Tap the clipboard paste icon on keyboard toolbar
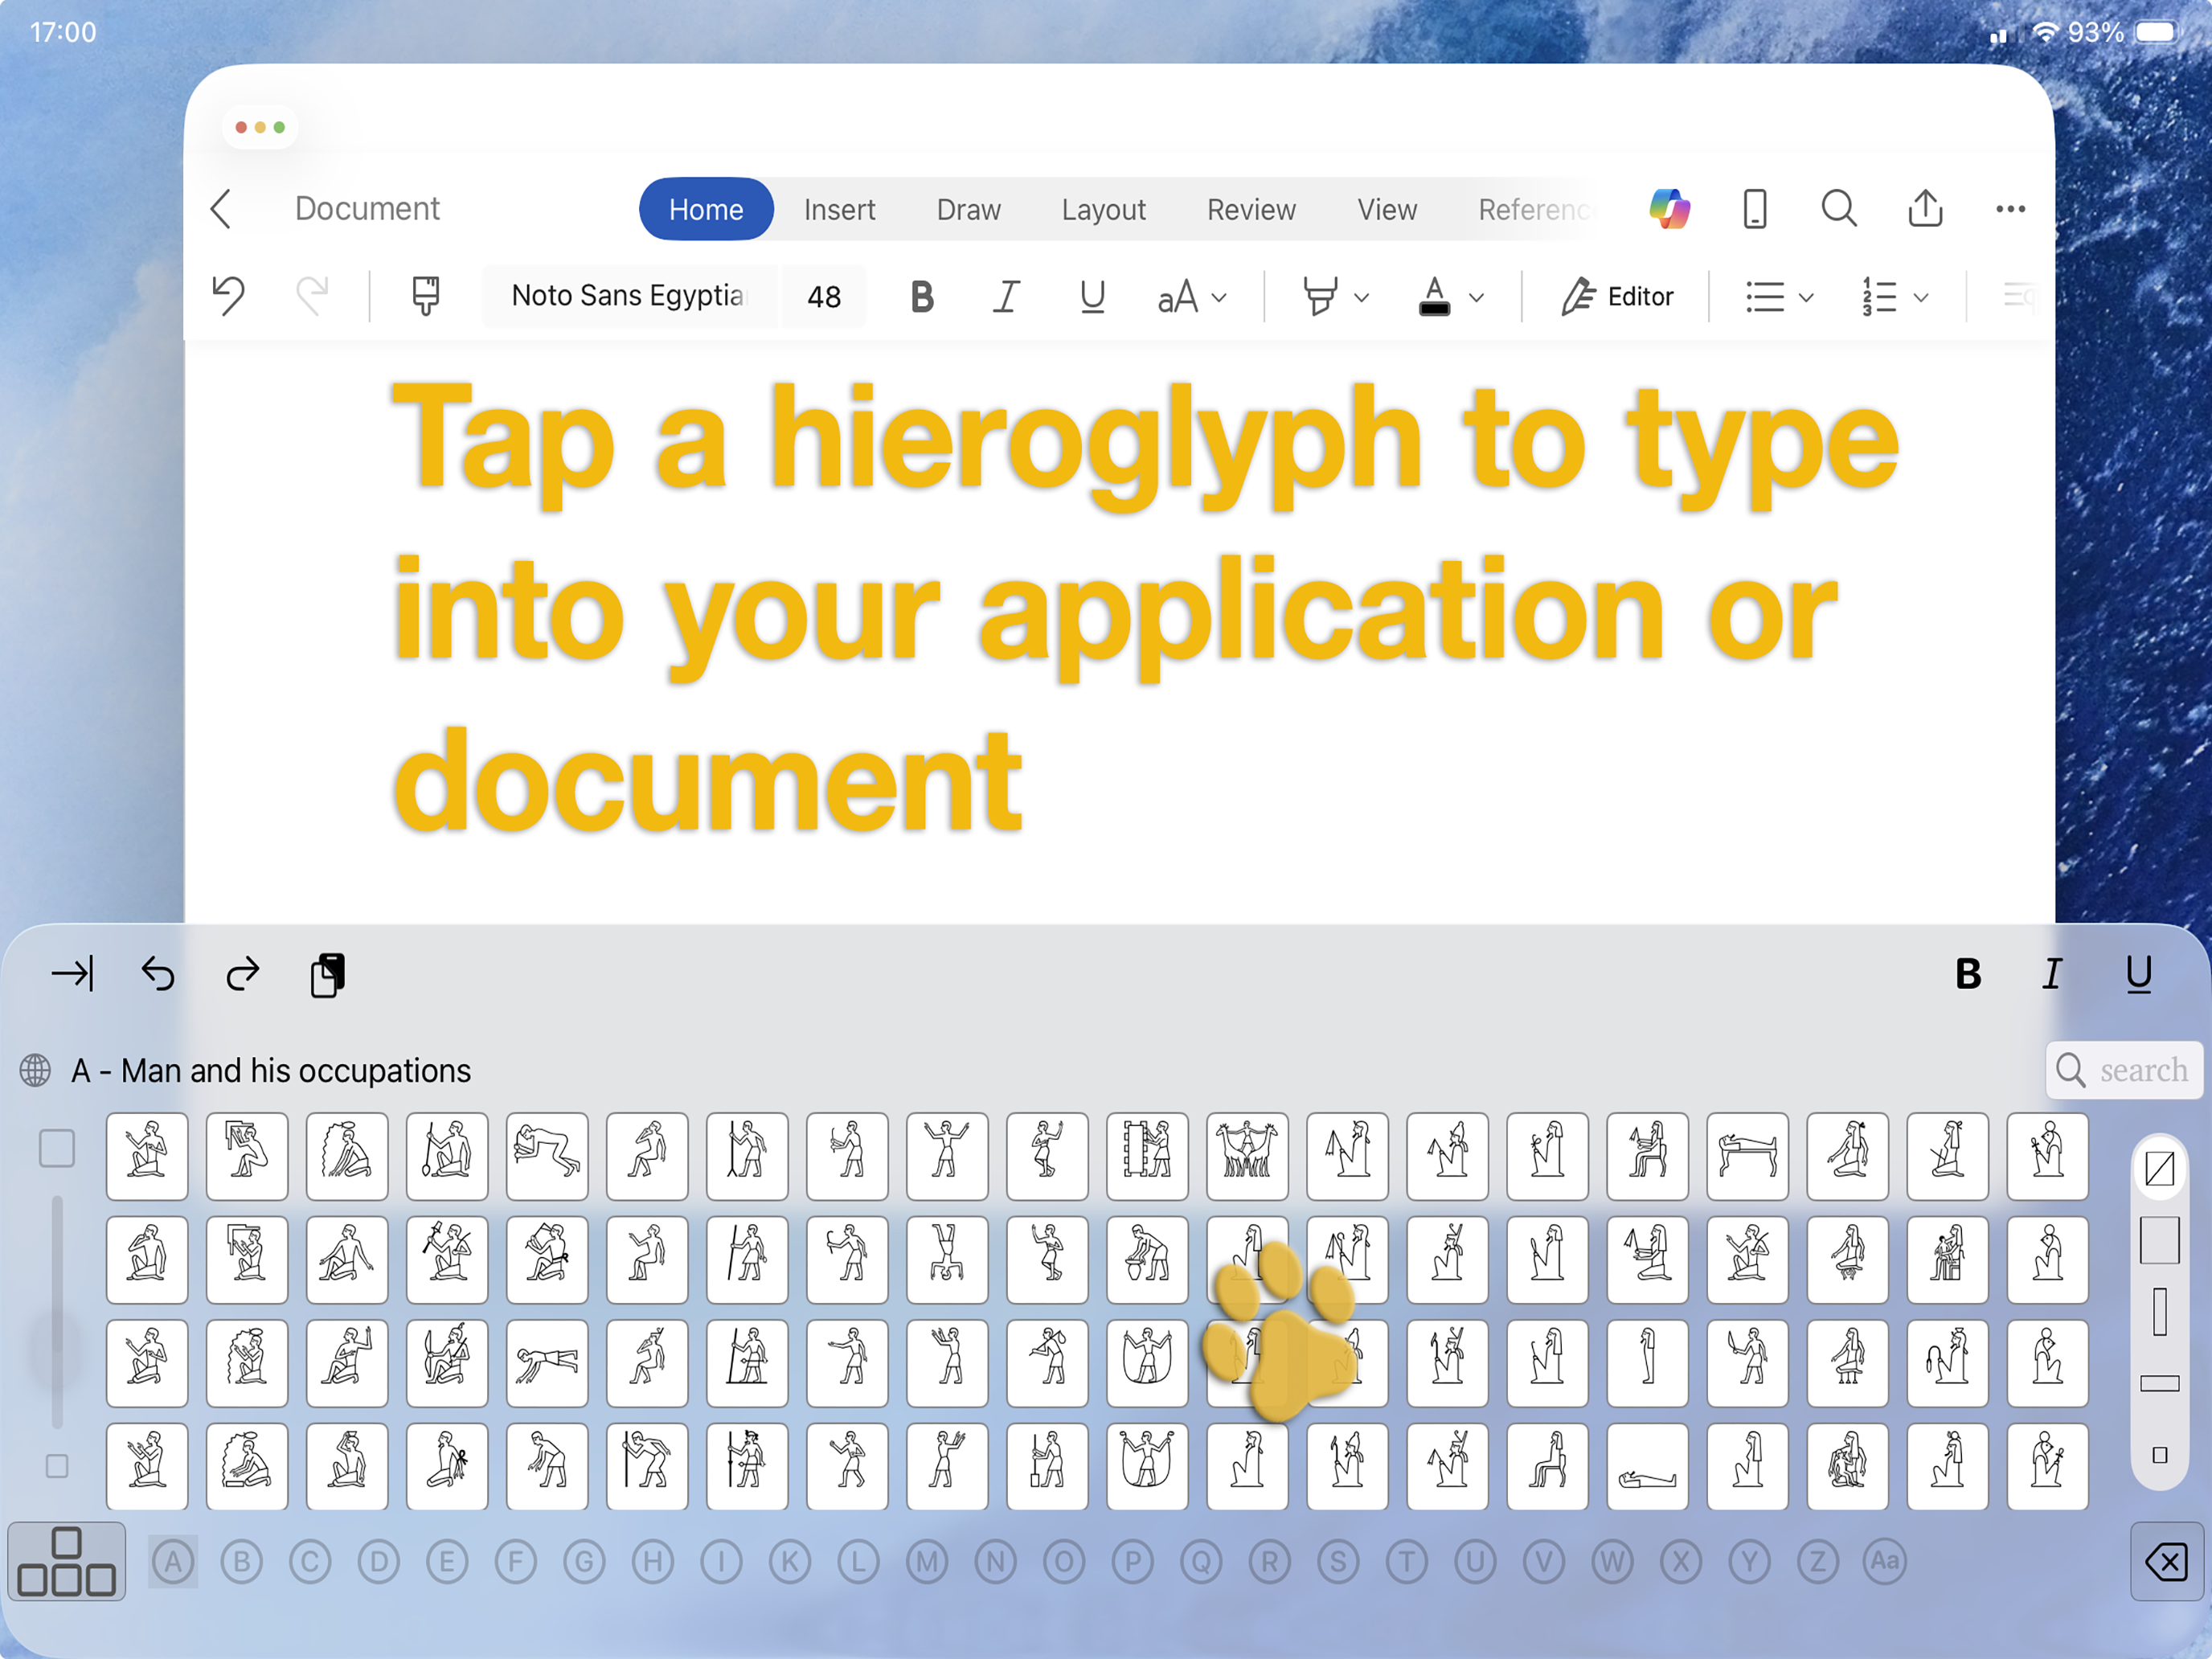The image size is (2212, 1659). click(326, 973)
